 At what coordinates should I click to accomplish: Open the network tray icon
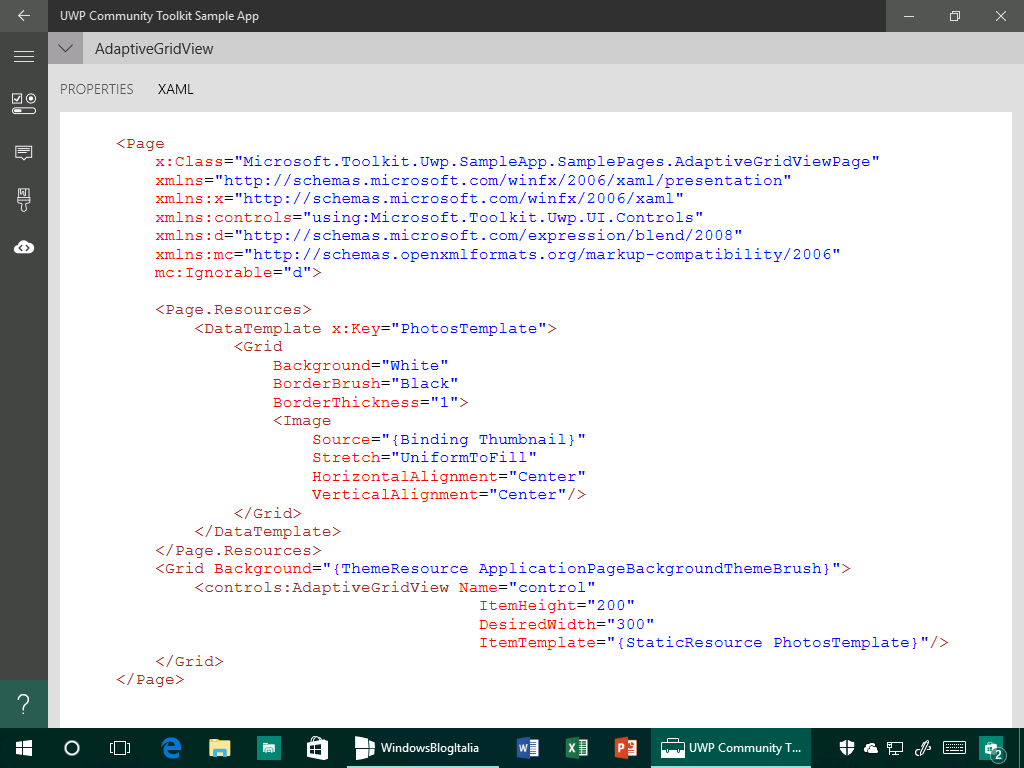tap(895, 748)
